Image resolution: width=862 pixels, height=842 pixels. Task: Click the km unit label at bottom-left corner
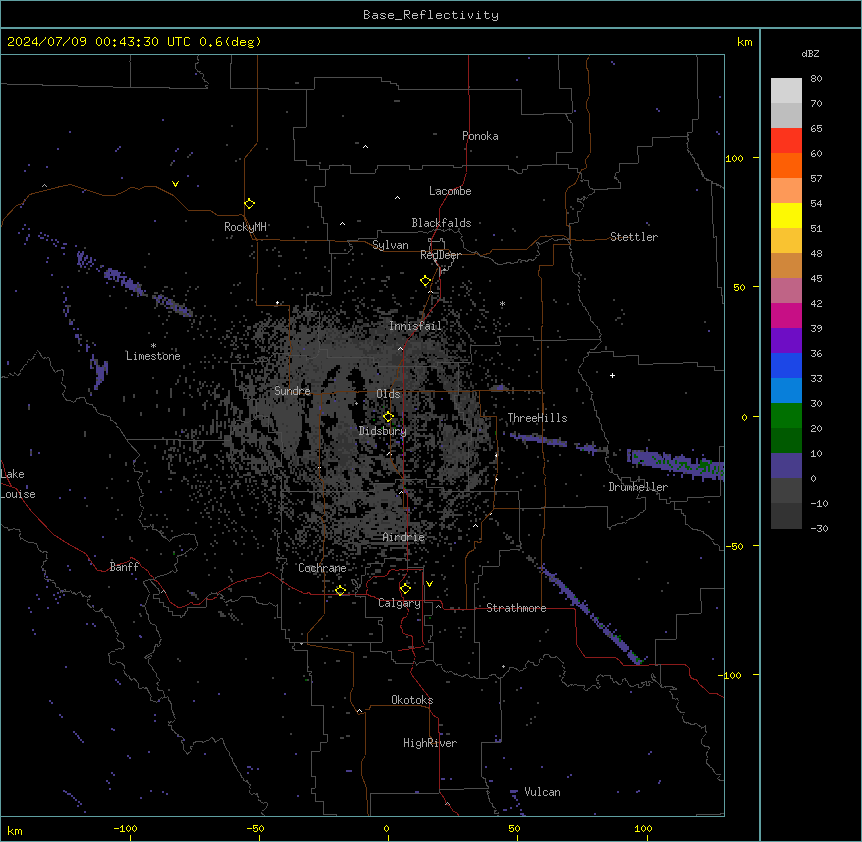pos(15,830)
